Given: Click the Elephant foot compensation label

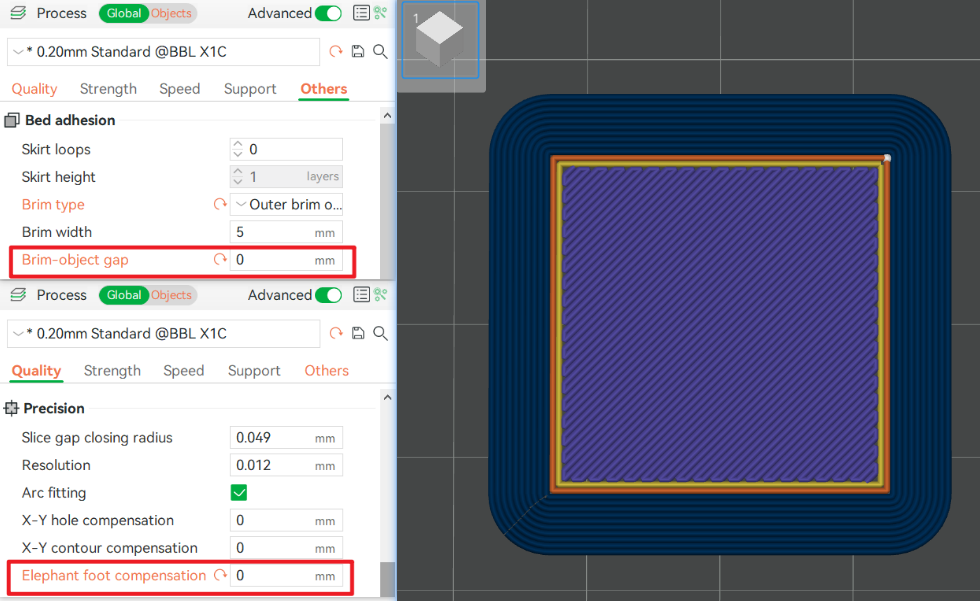Looking at the screenshot, I should 114,575.
